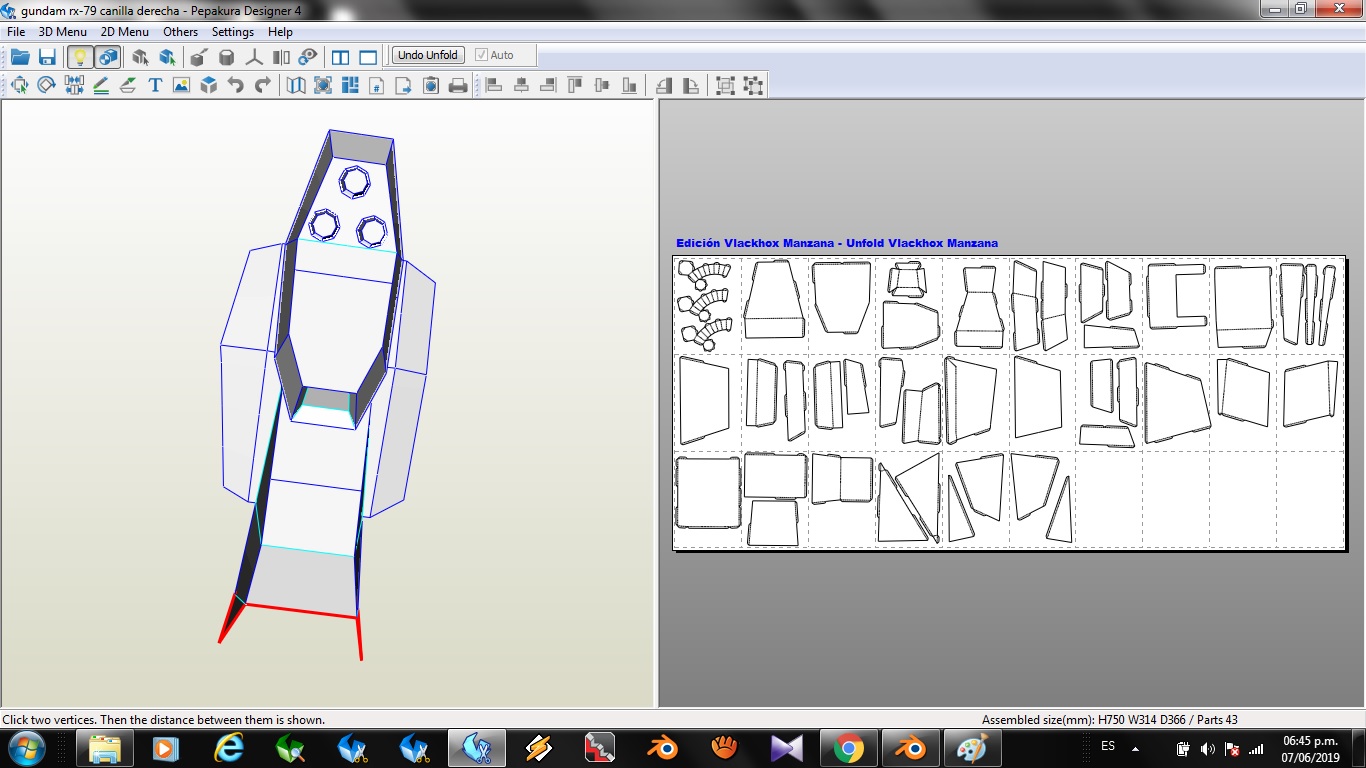The height and width of the screenshot is (768, 1366).
Task: Click the three-axis coordinate icon
Action: pyautogui.click(x=254, y=56)
